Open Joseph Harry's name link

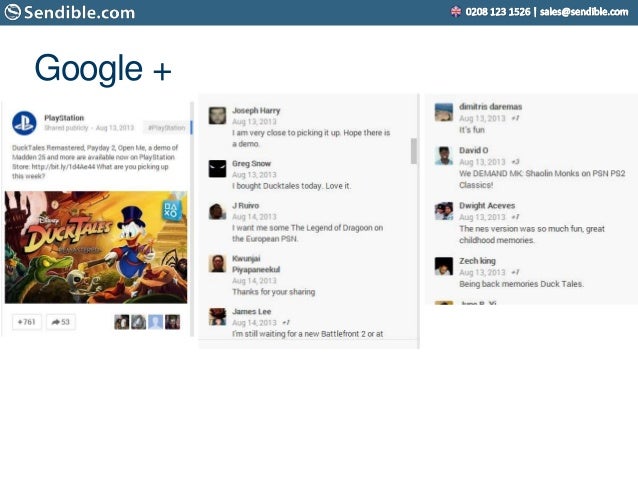click(x=256, y=110)
